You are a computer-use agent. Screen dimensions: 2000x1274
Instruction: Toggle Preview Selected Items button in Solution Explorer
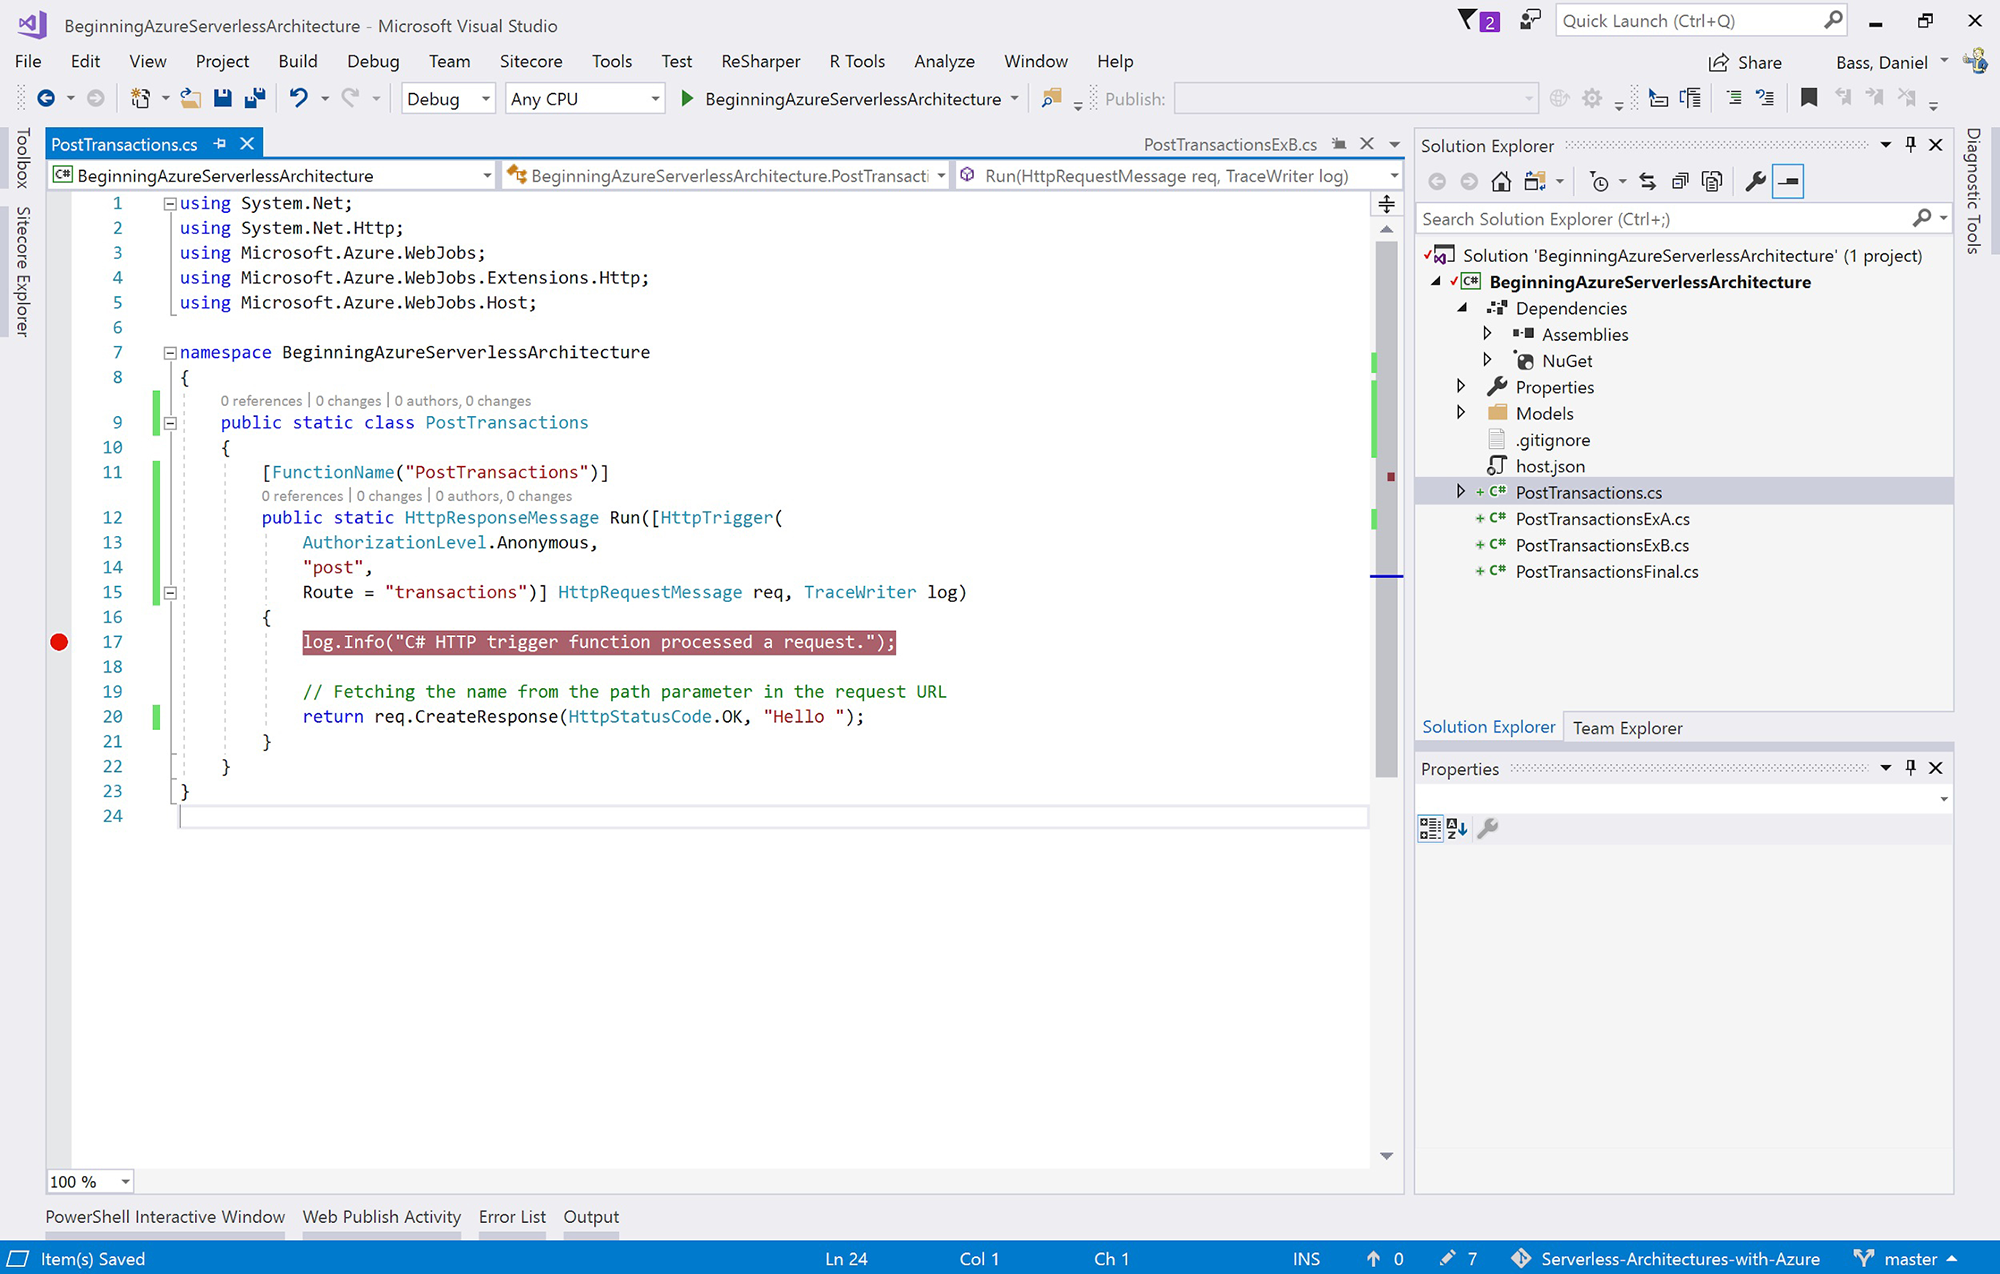[x=1788, y=181]
